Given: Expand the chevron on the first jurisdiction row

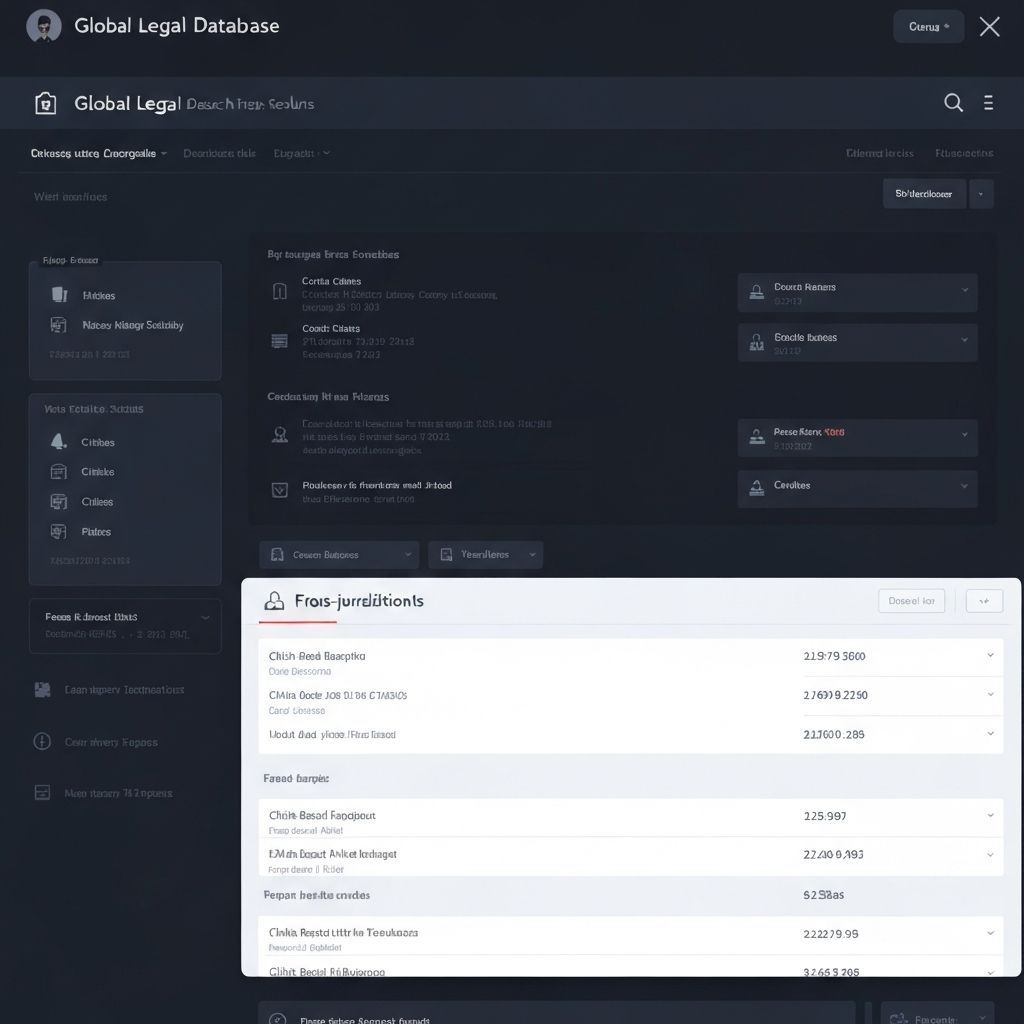Looking at the screenshot, I should point(991,657).
